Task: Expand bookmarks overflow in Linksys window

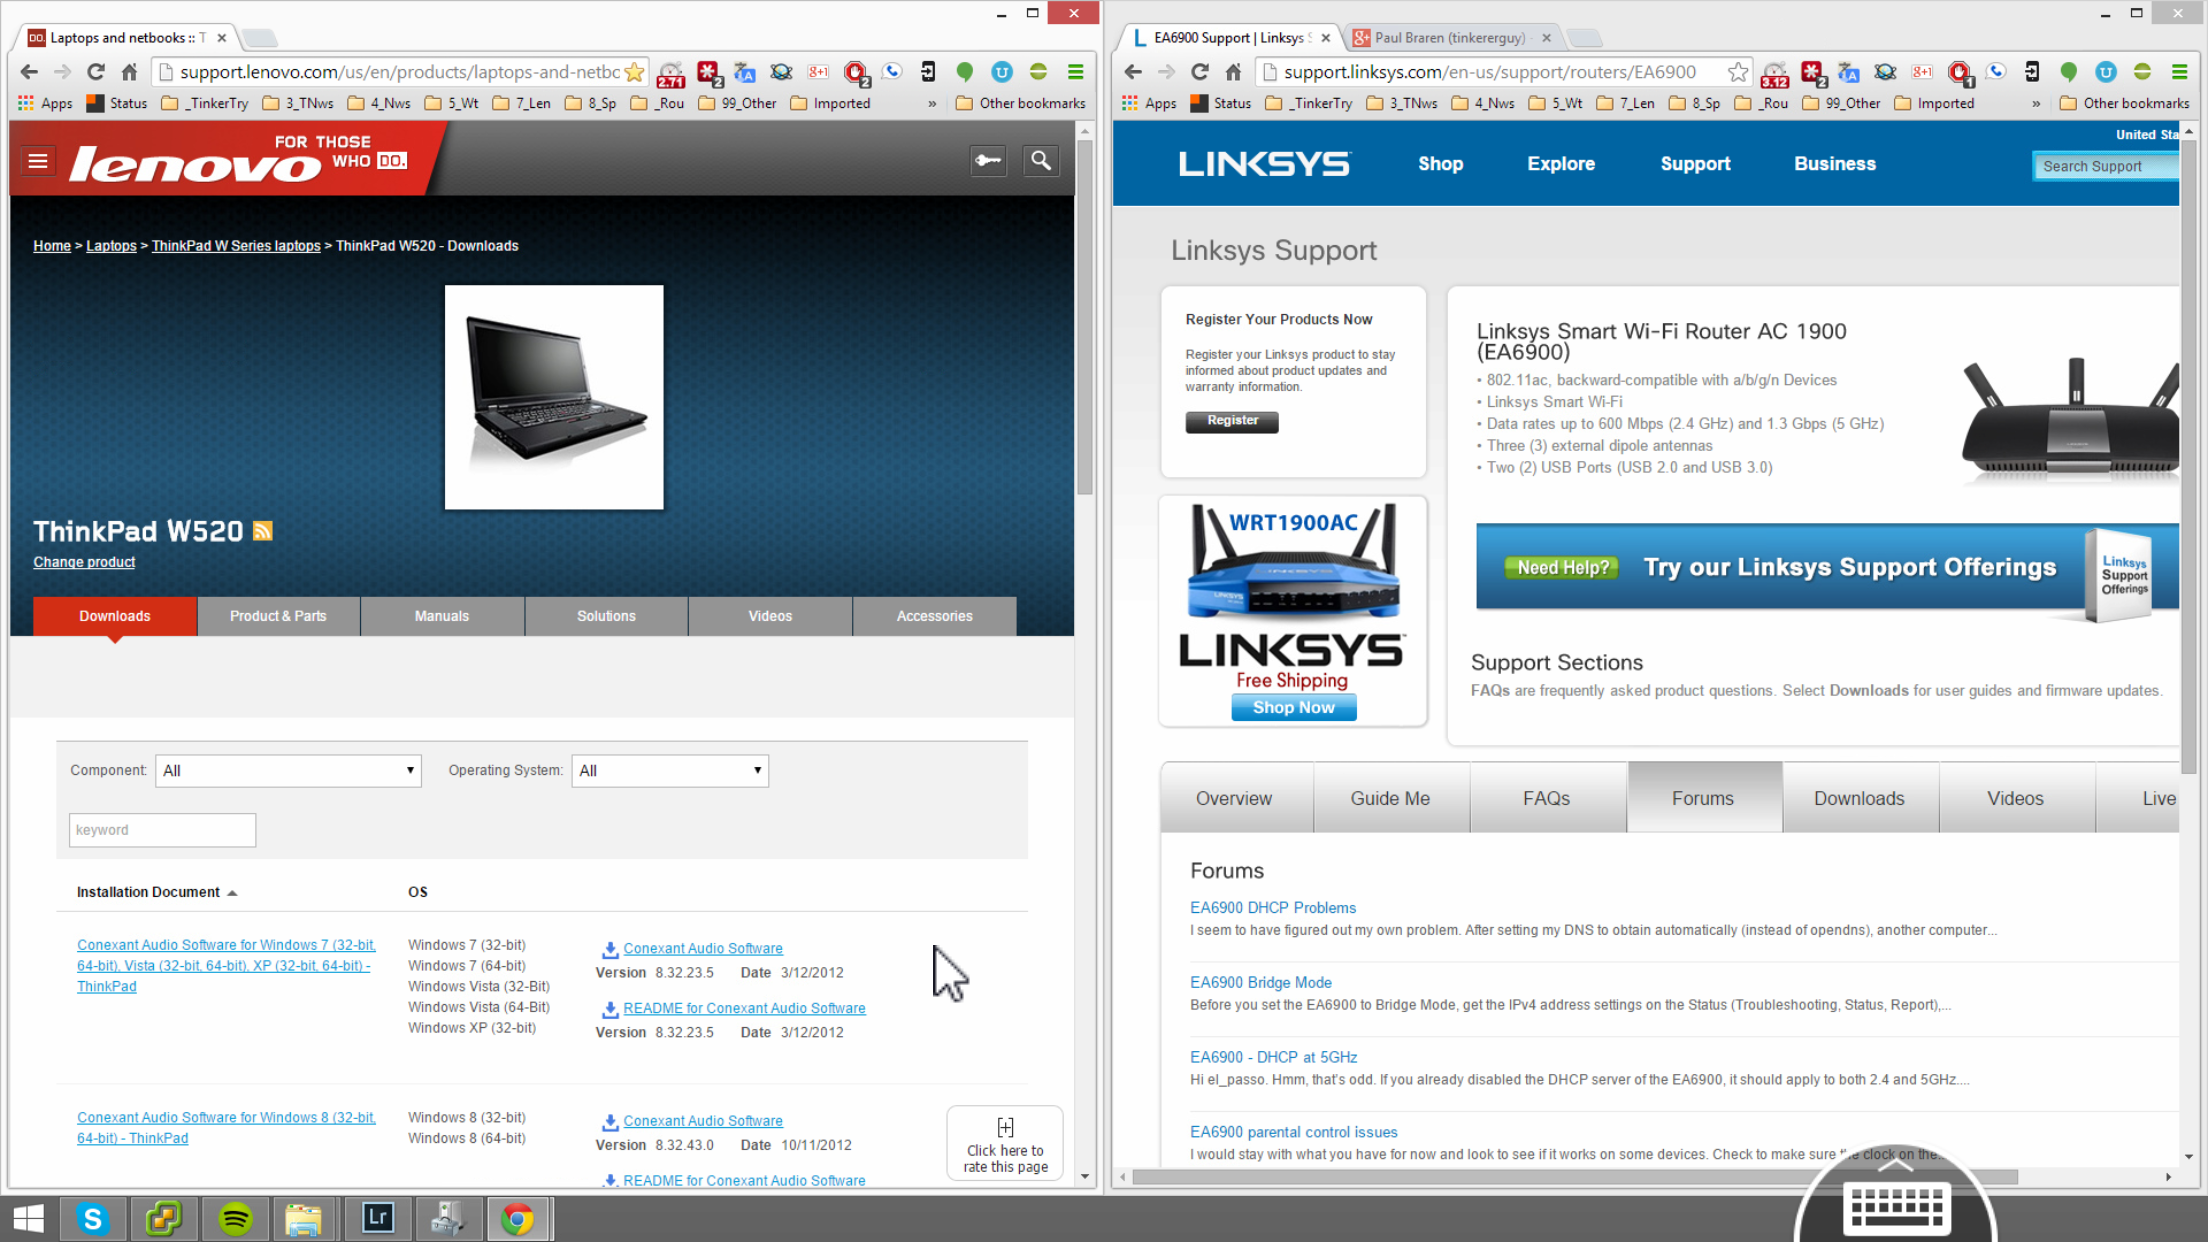Action: coord(2036,103)
